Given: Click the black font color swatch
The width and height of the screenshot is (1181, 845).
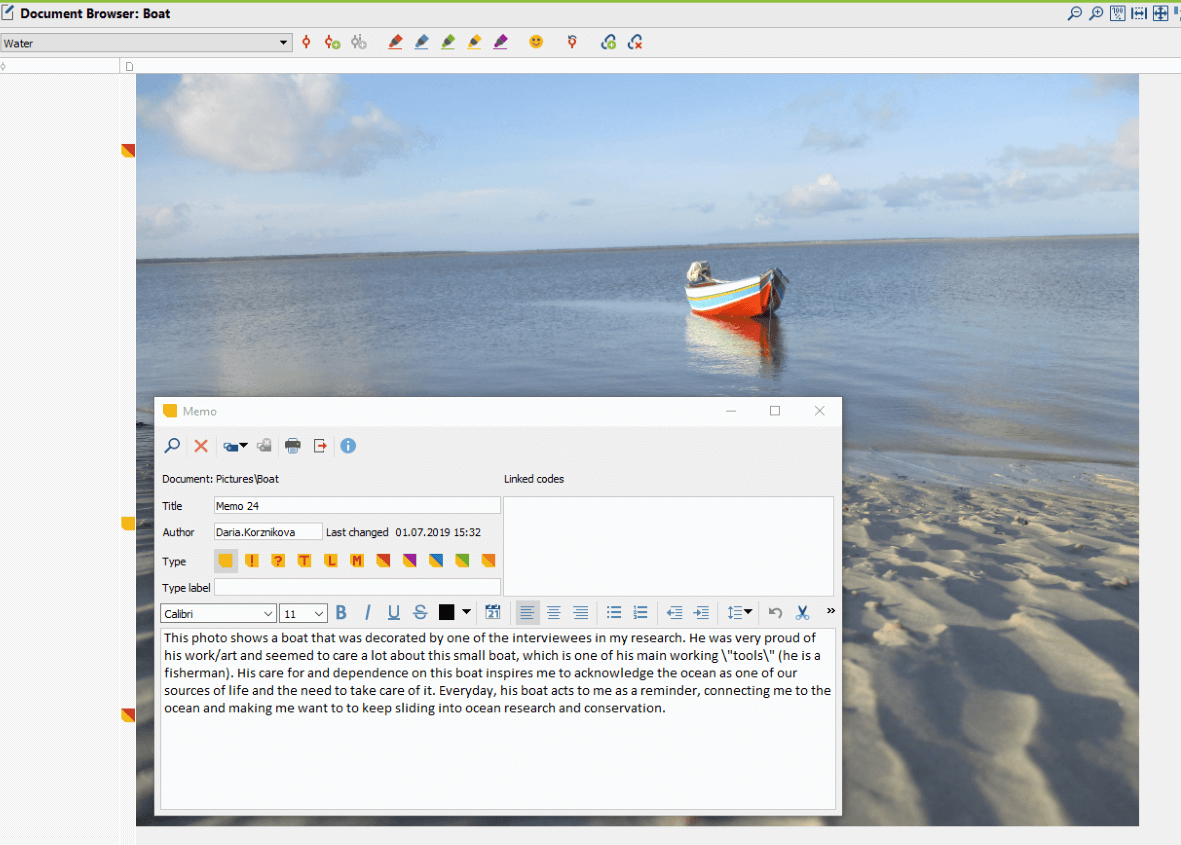Looking at the screenshot, I should [x=447, y=612].
